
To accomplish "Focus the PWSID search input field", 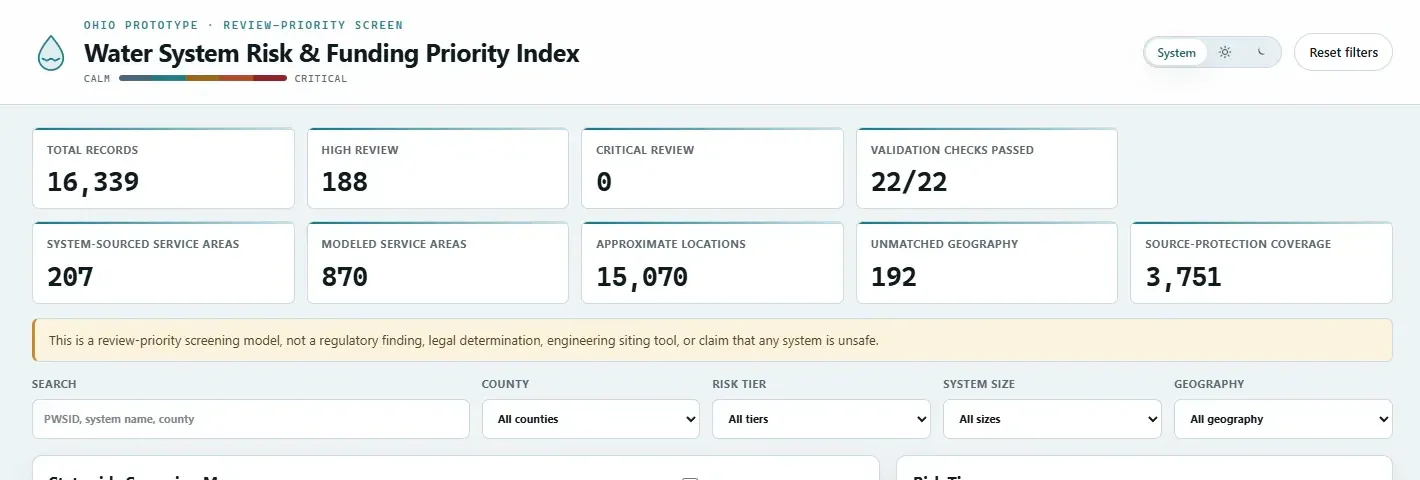I will pos(251,419).
